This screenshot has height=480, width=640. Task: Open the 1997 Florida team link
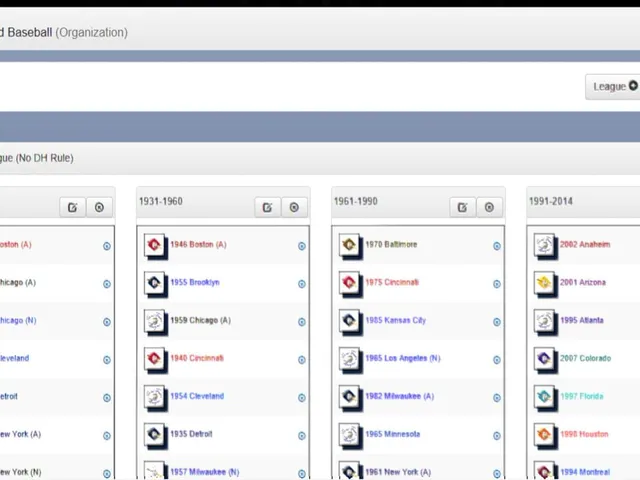(582, 396)
